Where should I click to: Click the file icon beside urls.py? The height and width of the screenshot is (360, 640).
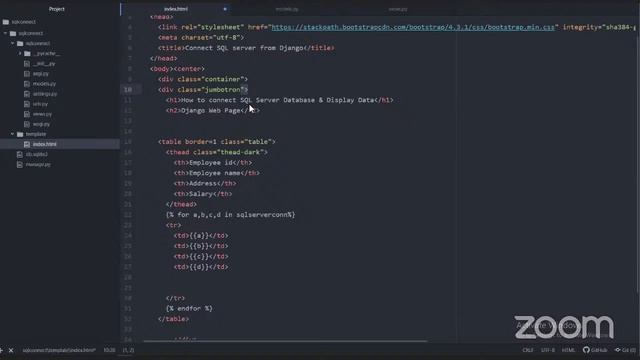click(27, 104)
